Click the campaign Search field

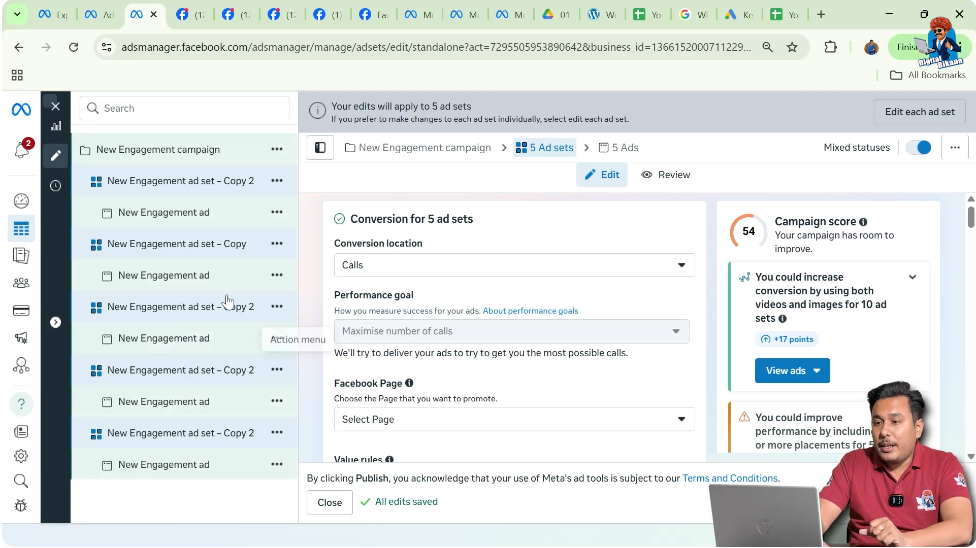(185, 108)
